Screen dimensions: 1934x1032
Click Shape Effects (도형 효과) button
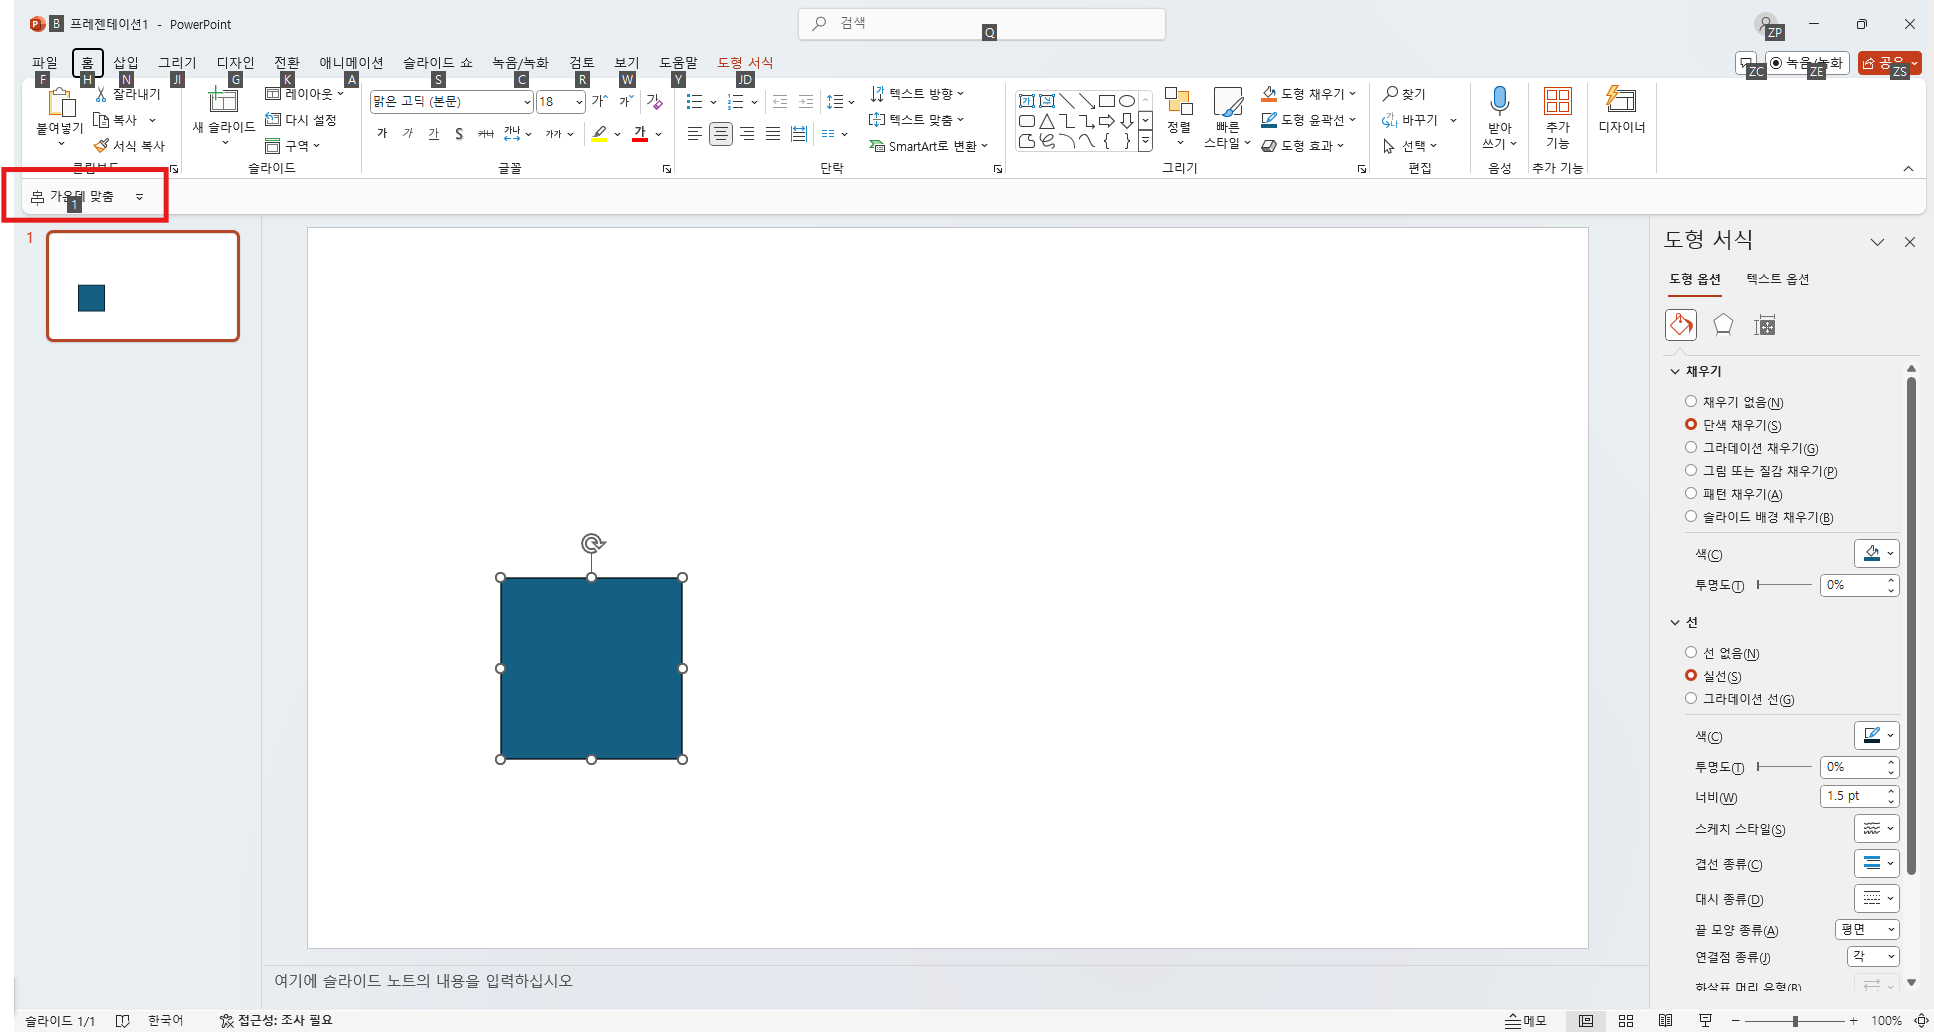1303,146
